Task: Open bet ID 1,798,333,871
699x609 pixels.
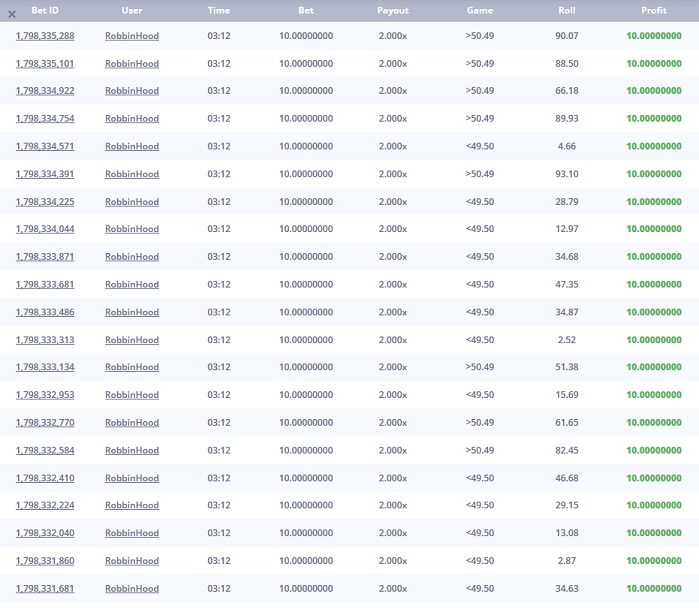Action: point(45,256)
